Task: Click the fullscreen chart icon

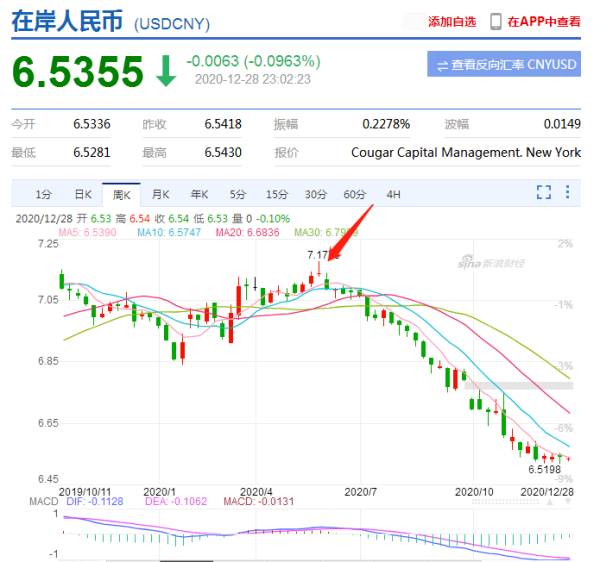Action: 543,192
